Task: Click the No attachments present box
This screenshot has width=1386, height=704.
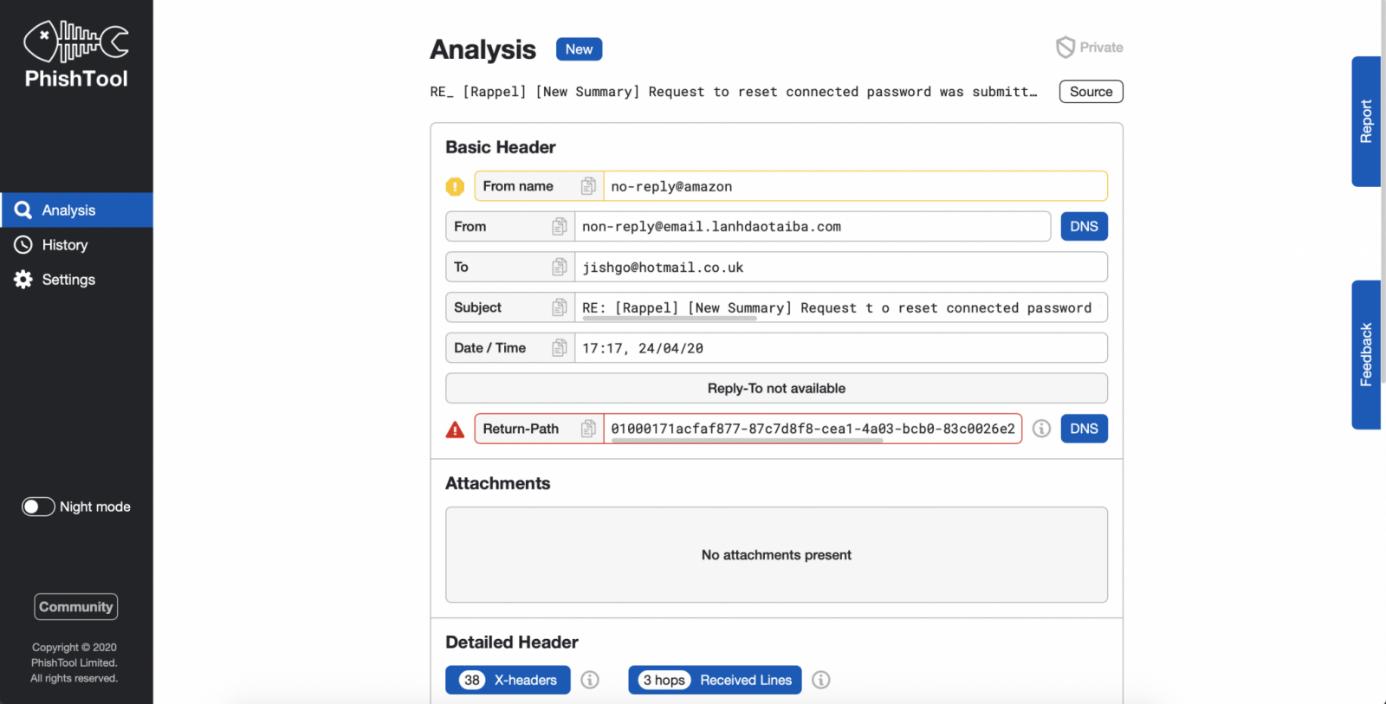Action: coord(776,555)
